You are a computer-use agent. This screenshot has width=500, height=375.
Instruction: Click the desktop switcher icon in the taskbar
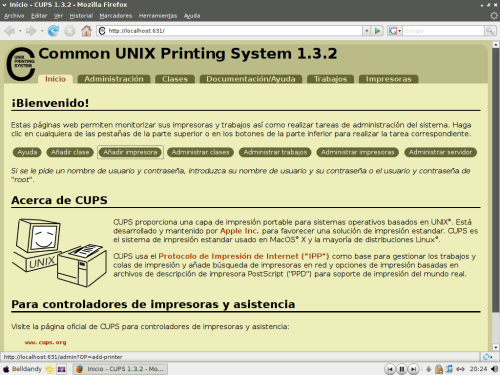click(62, 369)
